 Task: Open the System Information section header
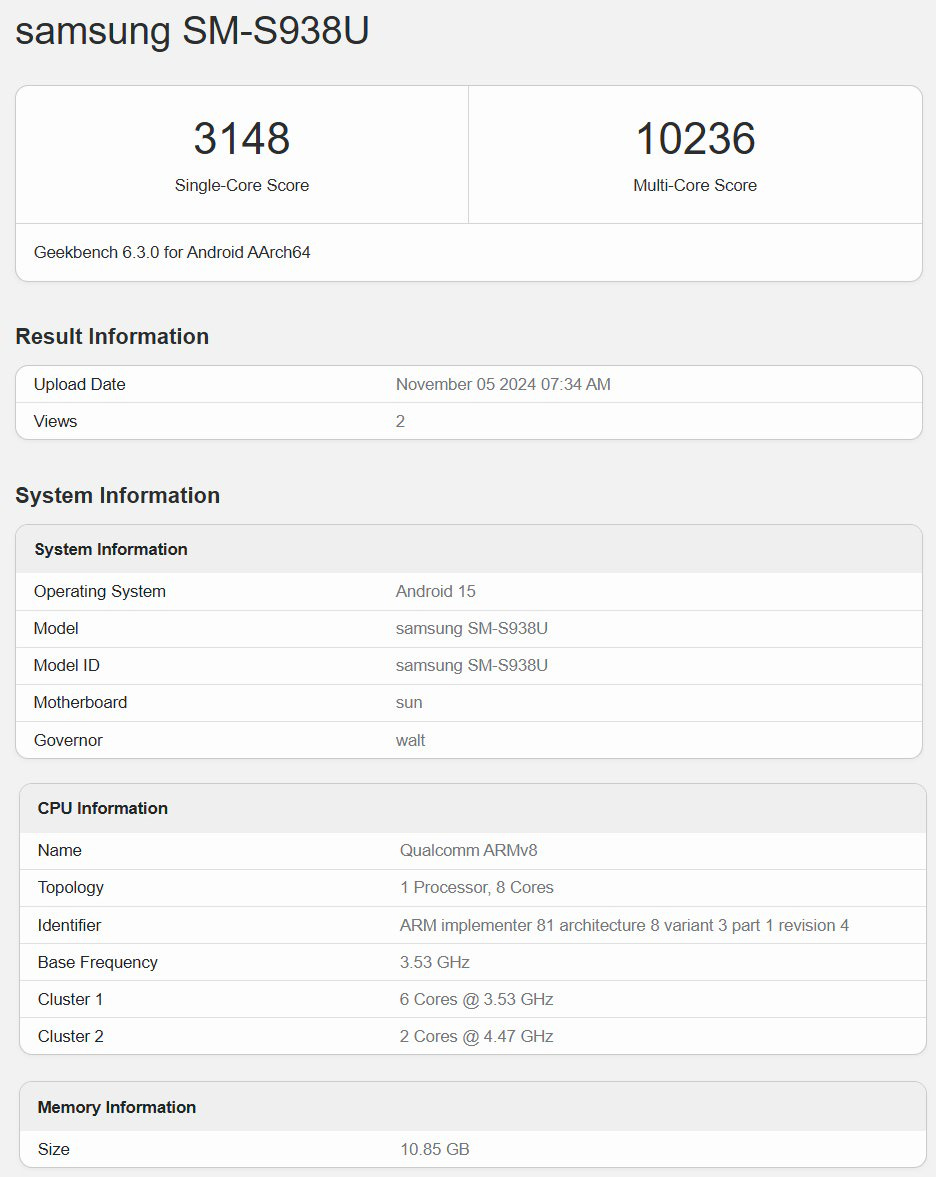[x=118, y=495]
